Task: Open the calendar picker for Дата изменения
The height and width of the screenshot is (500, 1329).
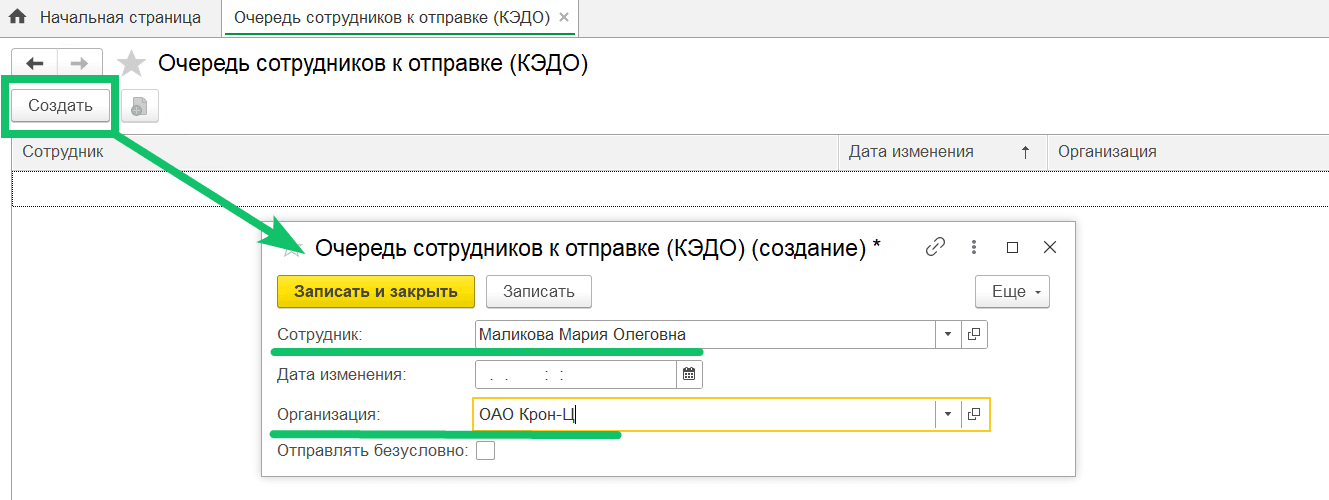Action: click(690, 375)
